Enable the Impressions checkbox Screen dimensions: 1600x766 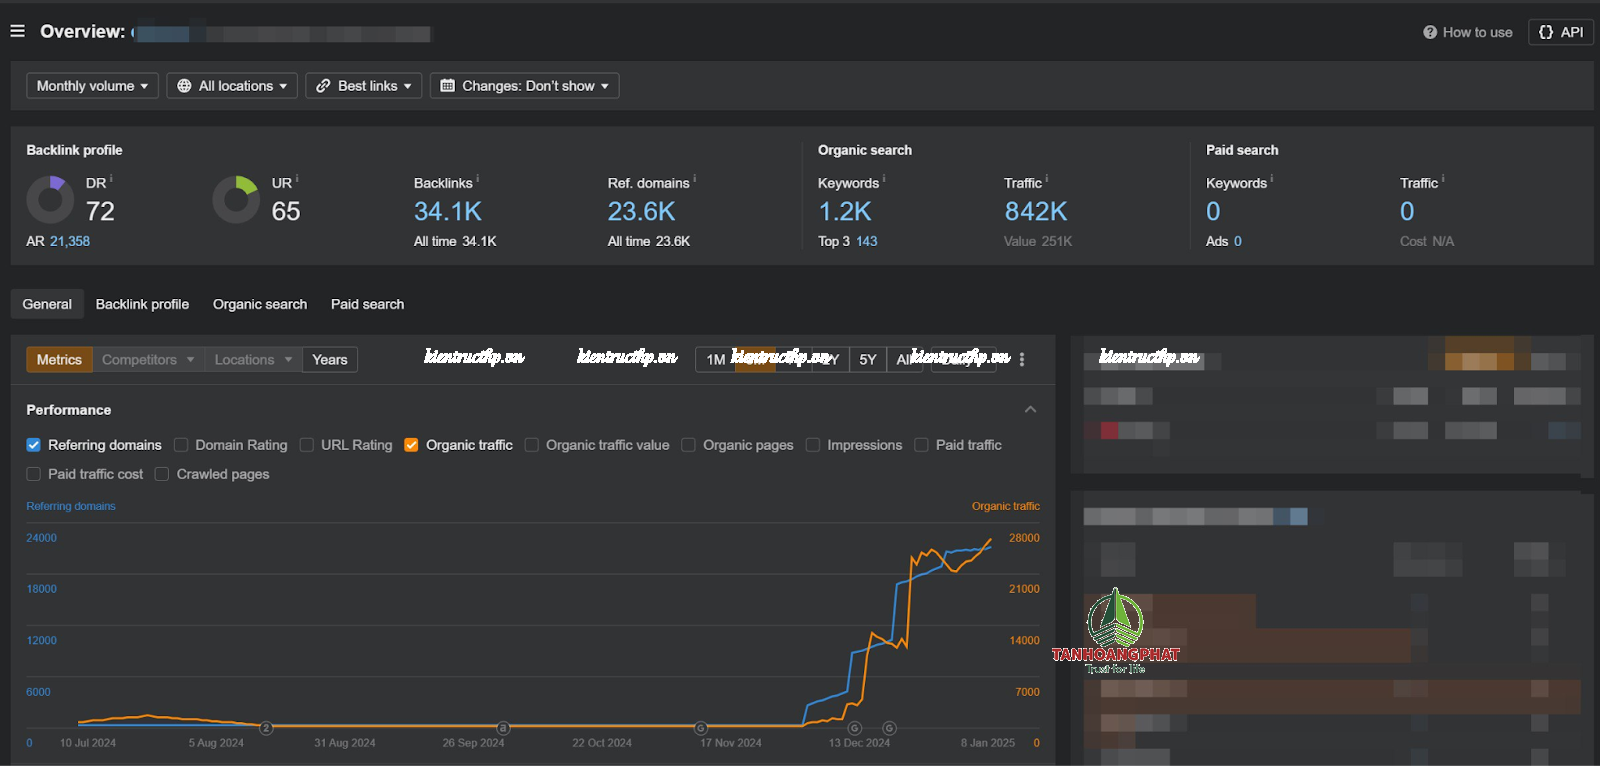pos(813,445)
